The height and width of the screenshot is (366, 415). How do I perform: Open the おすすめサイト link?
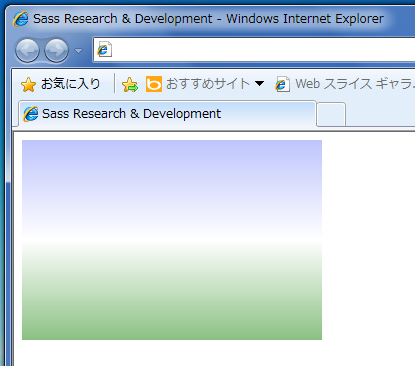point(208,84)
